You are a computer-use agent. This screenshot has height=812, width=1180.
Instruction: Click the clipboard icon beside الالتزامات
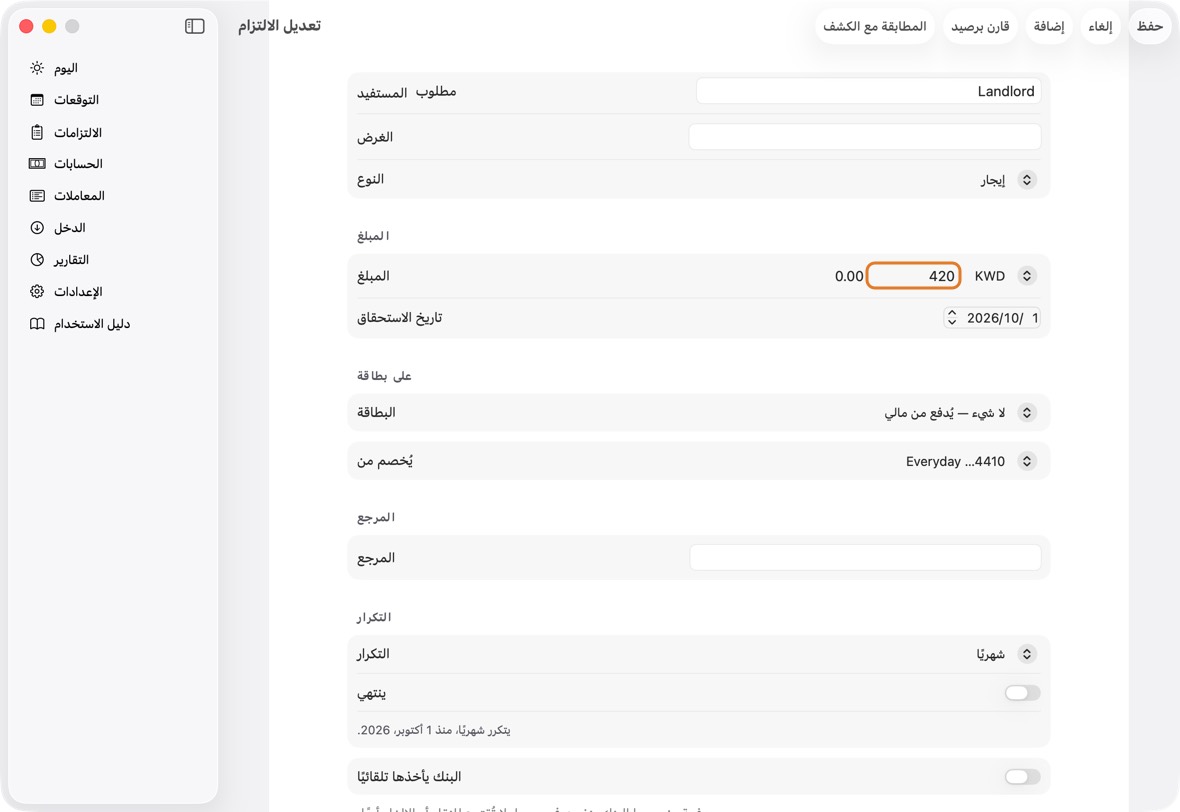pyautogui.click(x=37, y=132)
